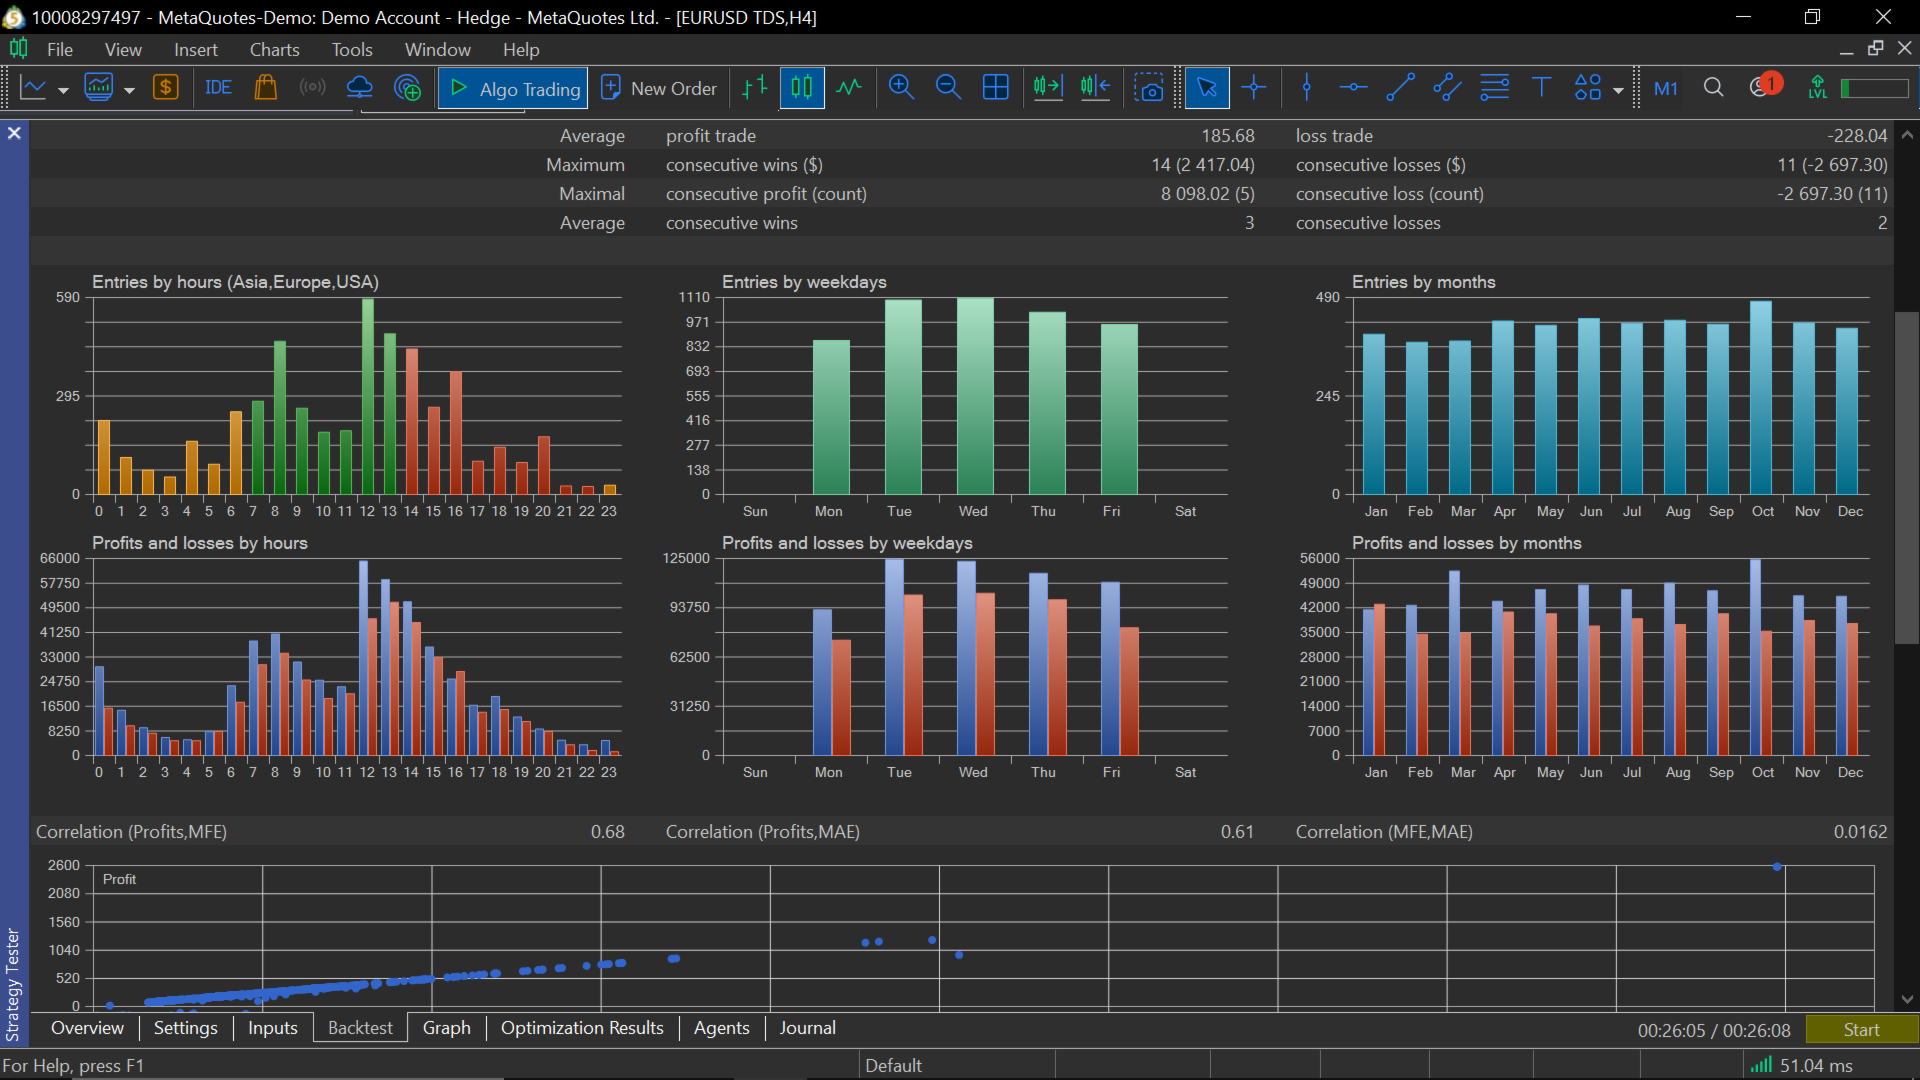Switch to the Optimization Results tab

tap(581, 1028)
